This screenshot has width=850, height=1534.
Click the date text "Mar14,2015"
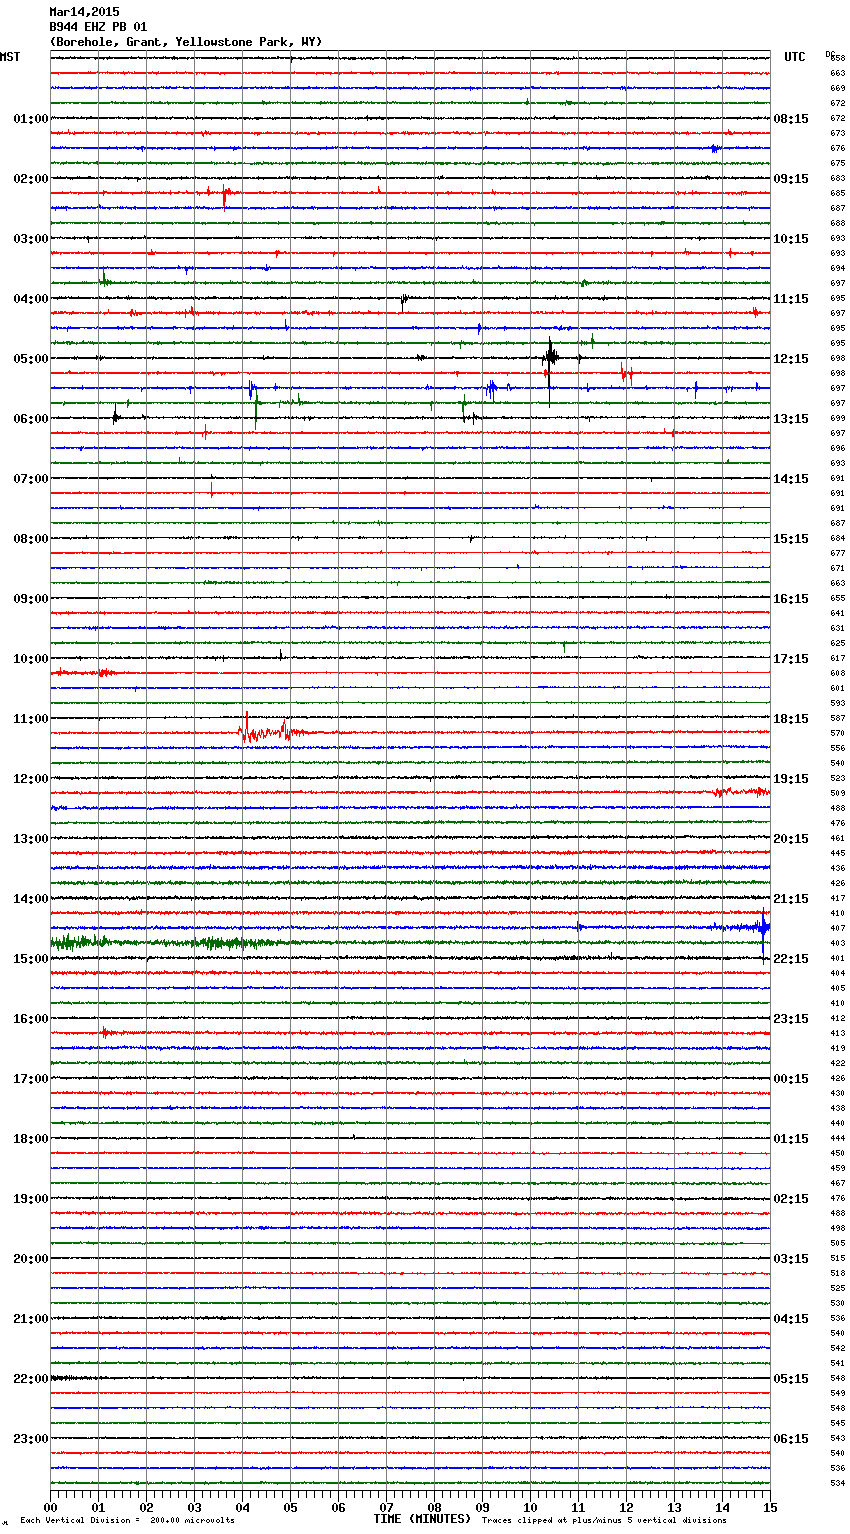[x=84, y=12]
